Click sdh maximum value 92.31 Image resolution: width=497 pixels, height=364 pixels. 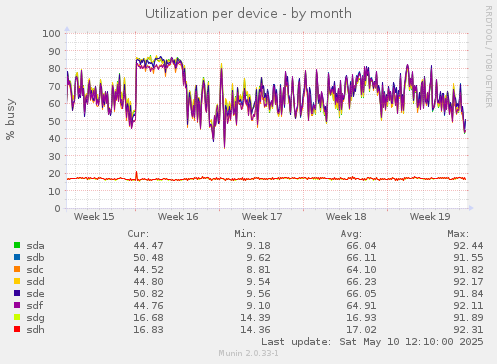pyautogui.click(x=468, y=330)
